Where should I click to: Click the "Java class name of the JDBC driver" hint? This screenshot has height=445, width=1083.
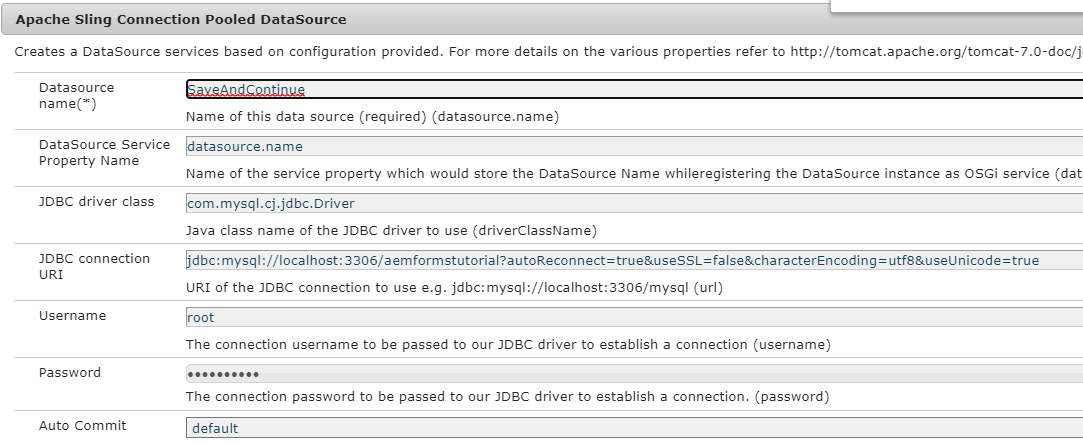[391, 230]
